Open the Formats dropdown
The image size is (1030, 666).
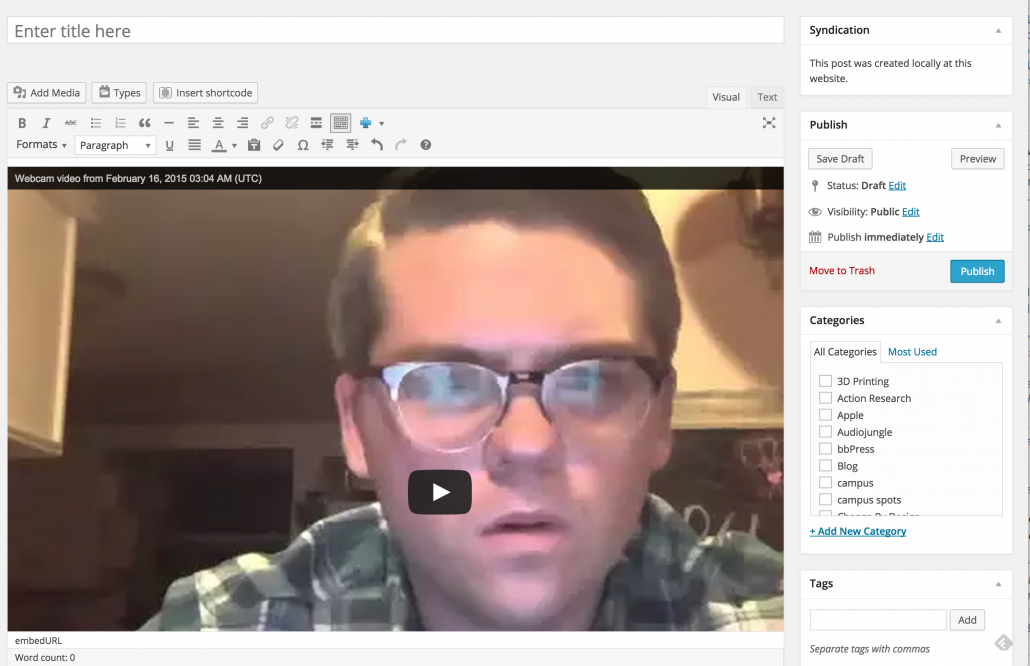41,144
